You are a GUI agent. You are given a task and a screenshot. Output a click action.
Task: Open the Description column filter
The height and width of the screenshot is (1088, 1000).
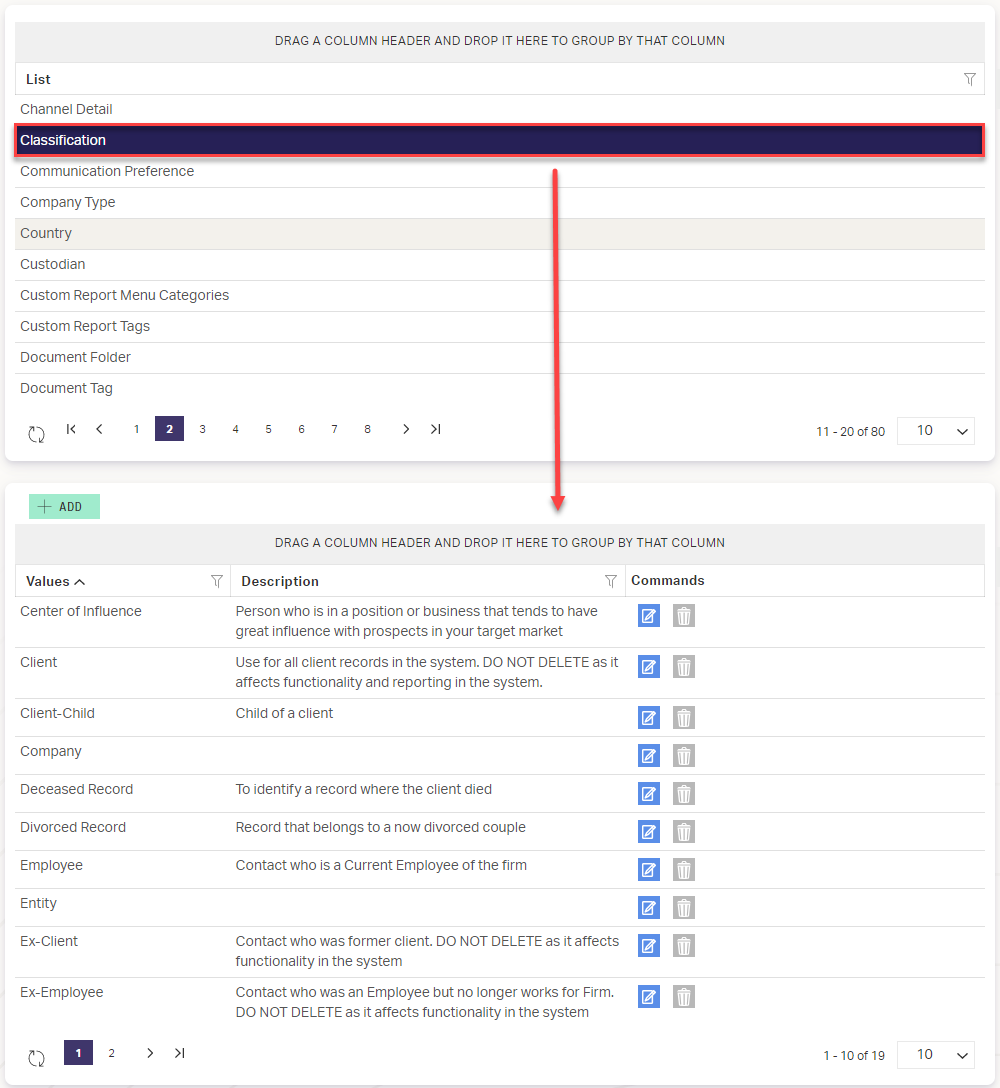pyautogui.click(x=611, y=581)
